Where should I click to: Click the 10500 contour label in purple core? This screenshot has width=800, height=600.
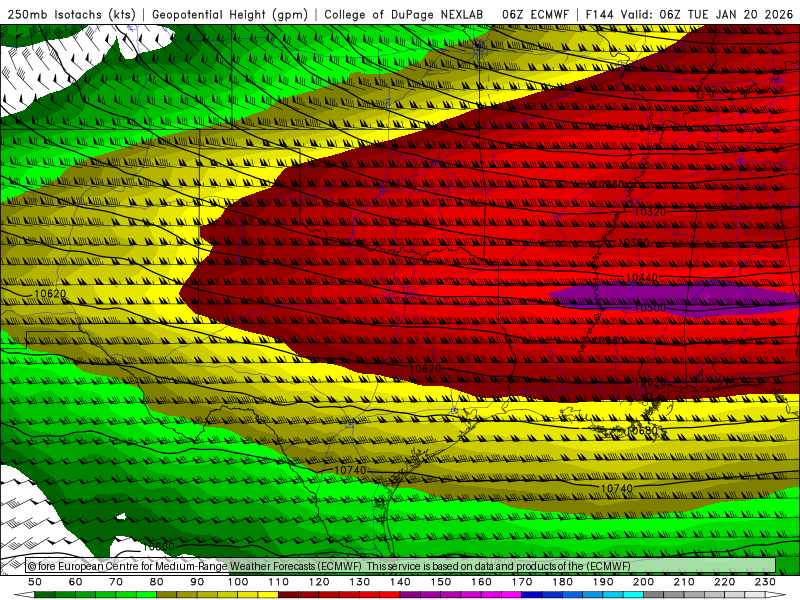(x=649, y=308)
